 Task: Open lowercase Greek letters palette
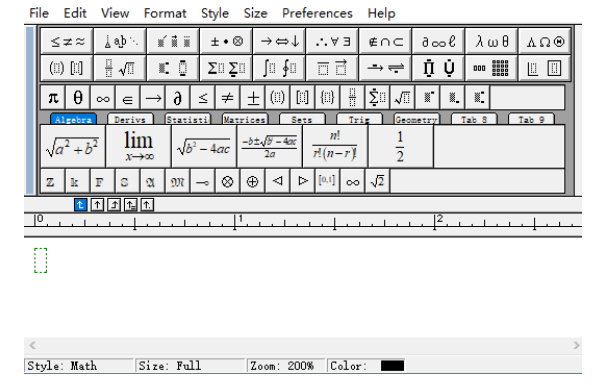[491, 41]
